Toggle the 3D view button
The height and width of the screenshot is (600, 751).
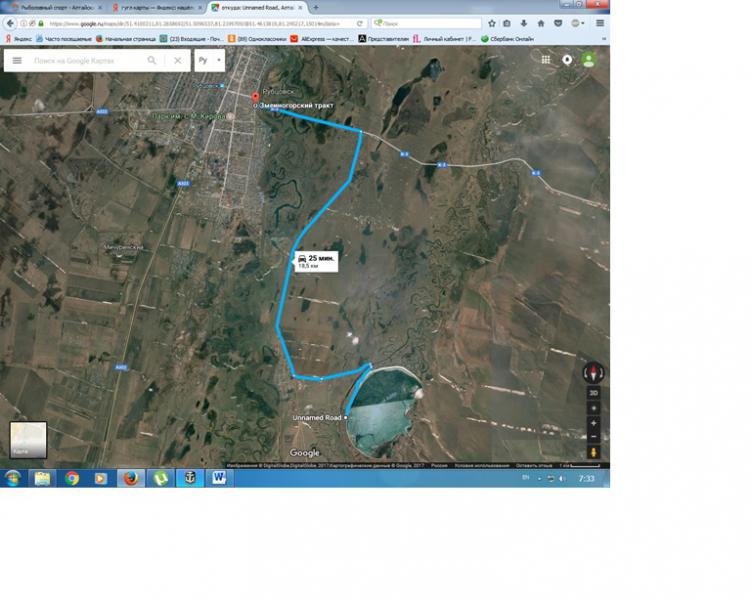tap(593, 393)
